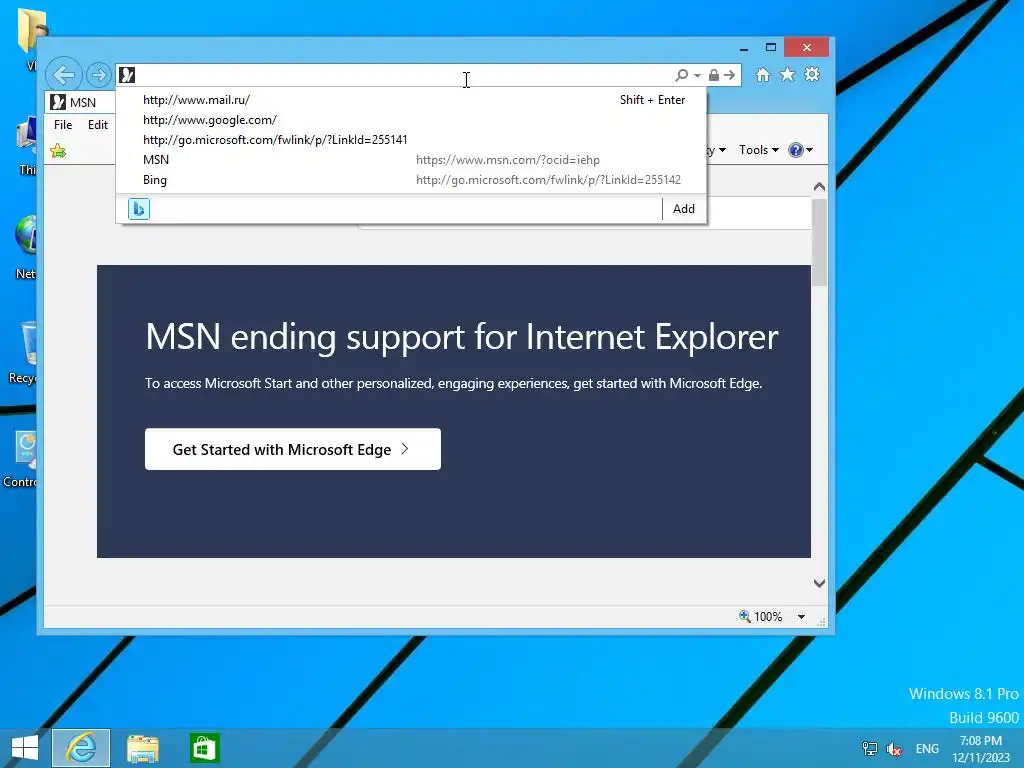Click the address bar input field
This screenshot has height=768, width=1024.
[x=405, y=75]
